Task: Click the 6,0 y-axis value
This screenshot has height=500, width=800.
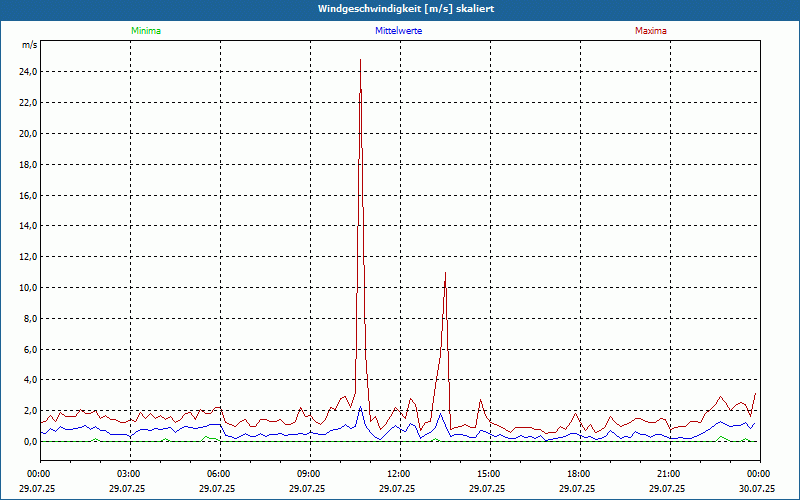Action: pos(31,349)
